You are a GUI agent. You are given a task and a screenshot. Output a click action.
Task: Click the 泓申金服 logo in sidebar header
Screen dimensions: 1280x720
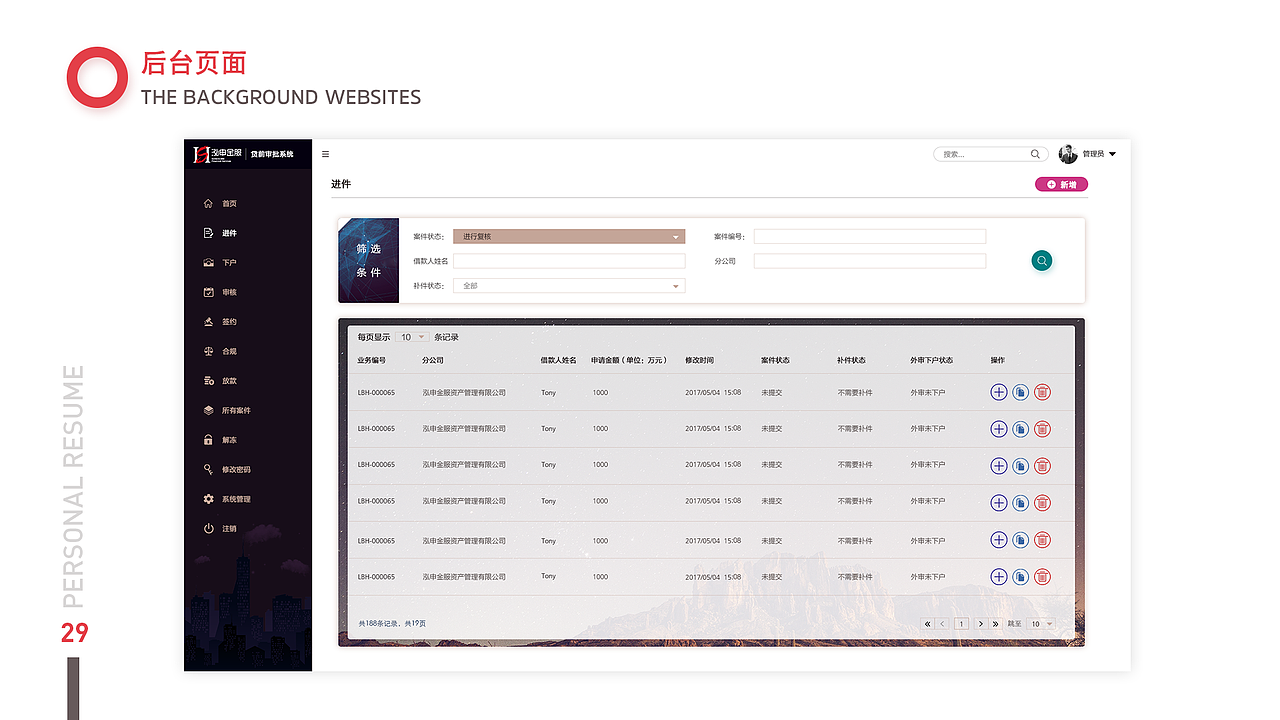(x=217, y=154)
